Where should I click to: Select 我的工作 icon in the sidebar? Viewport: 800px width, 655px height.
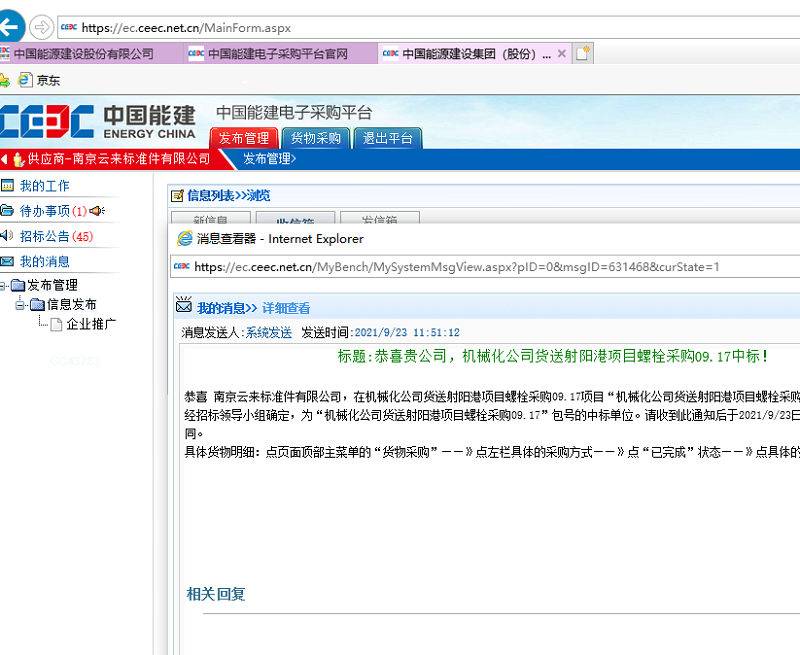(9, 186)
